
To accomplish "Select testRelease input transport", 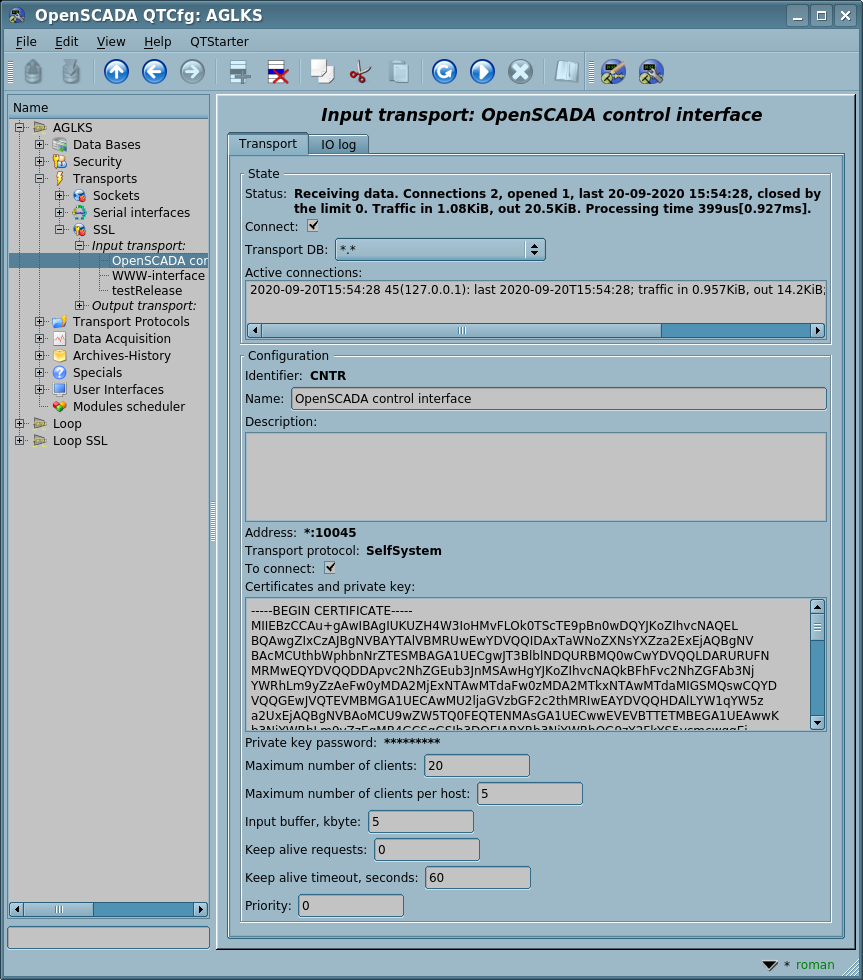I will click(x=147, y=291).
